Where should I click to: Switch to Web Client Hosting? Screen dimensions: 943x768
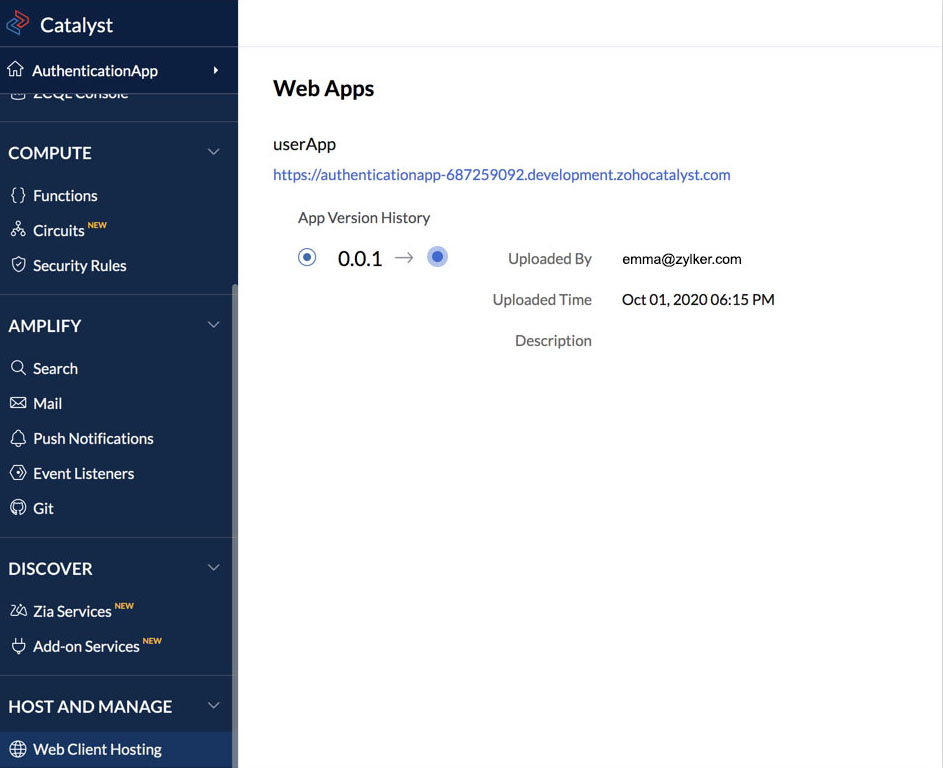tap(97, 749)
